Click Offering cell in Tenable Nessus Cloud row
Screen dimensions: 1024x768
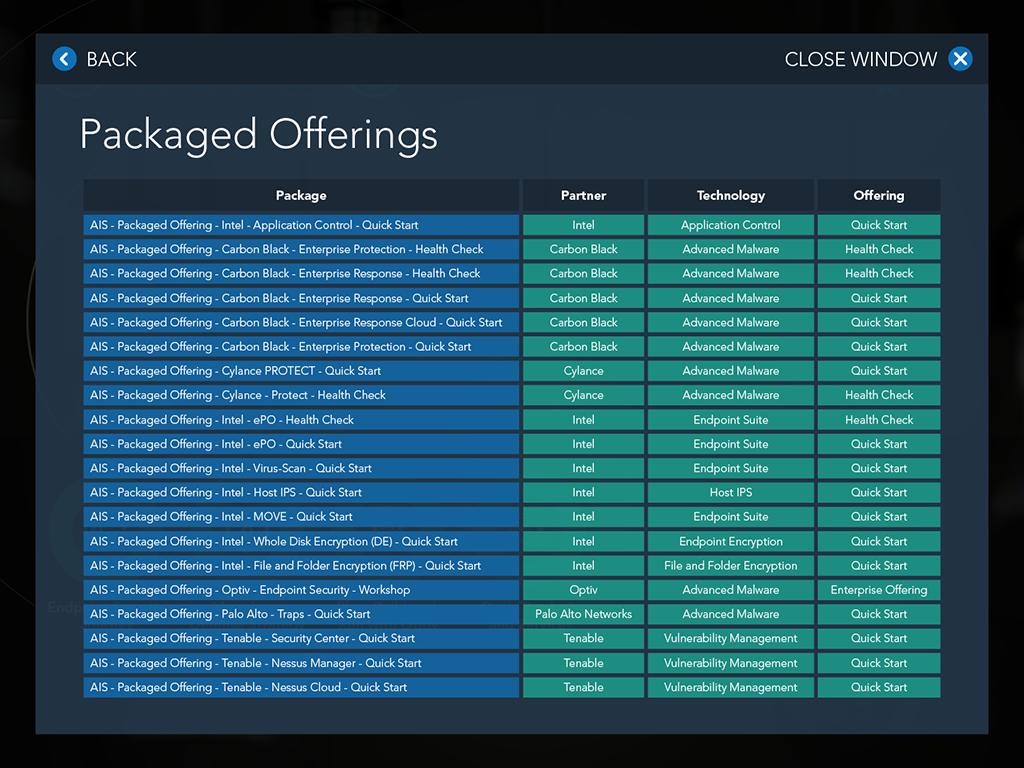879,687
